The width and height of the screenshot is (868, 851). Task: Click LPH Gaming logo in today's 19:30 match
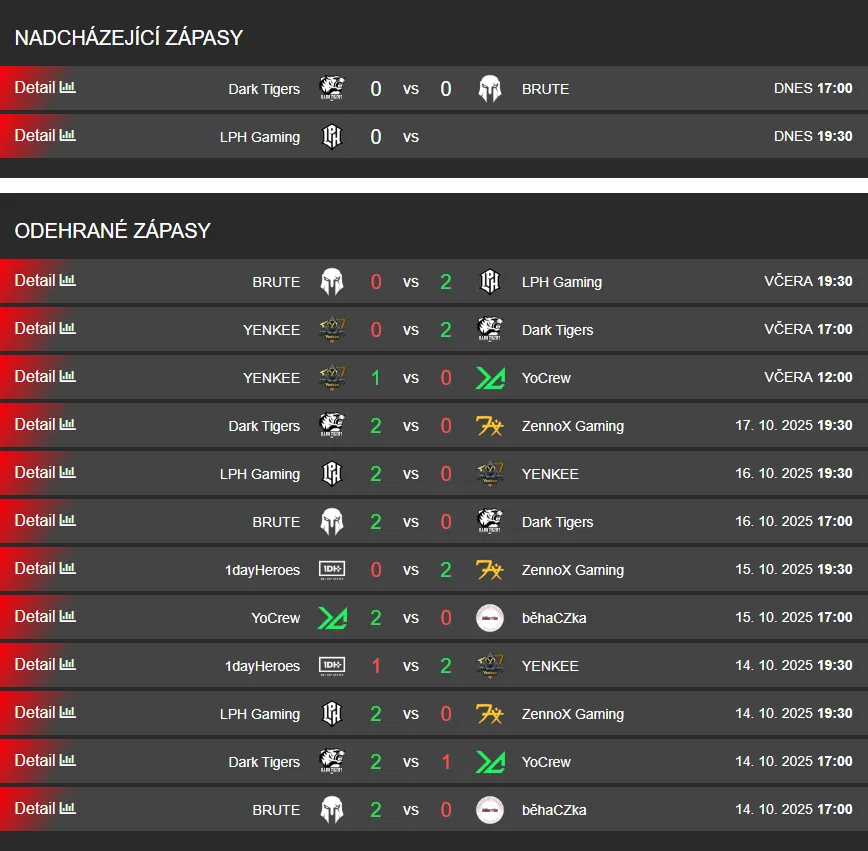(x=332, y=137)
